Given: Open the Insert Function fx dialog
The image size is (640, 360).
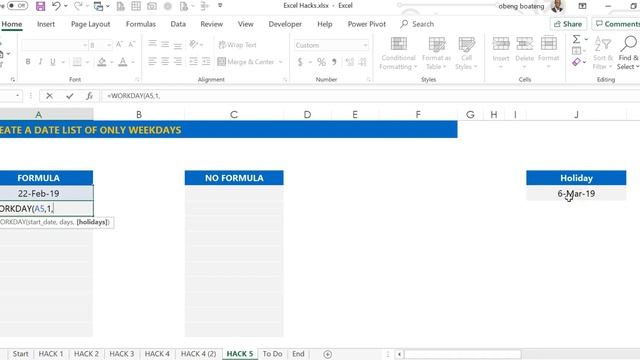Looking at the screenshot, I should [x=89, y=96].
